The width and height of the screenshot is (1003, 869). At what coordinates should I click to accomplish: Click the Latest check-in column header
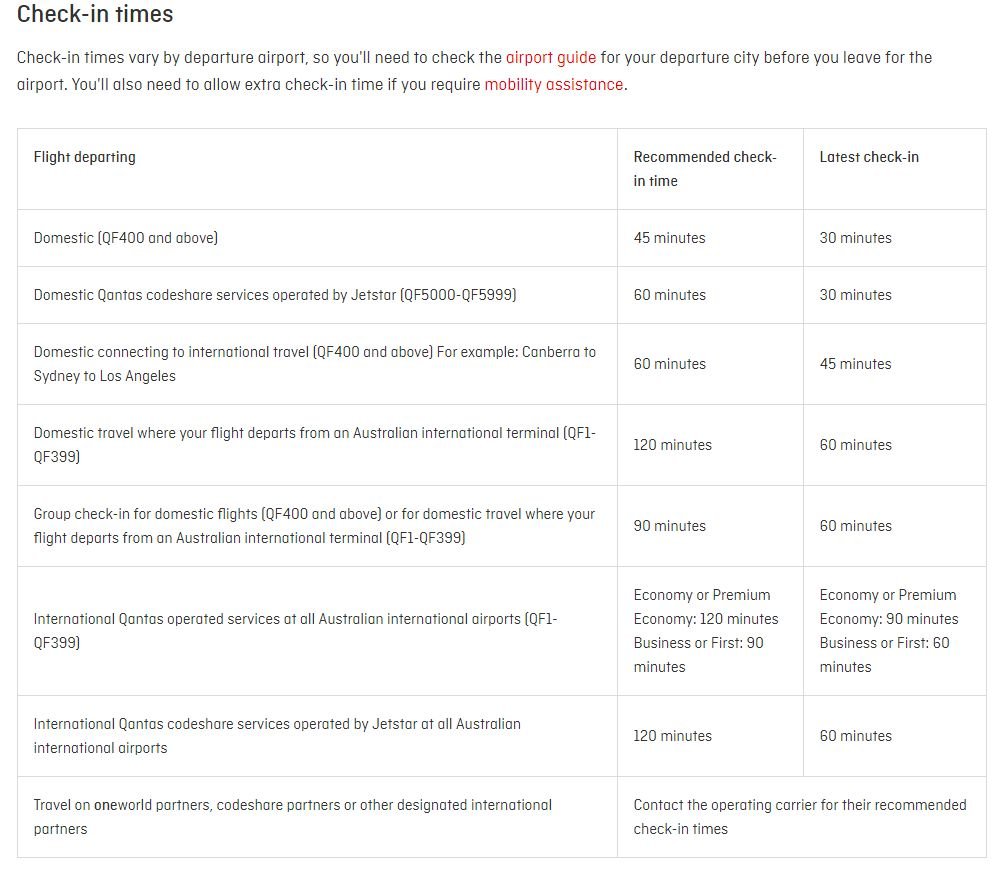point(868,157)
